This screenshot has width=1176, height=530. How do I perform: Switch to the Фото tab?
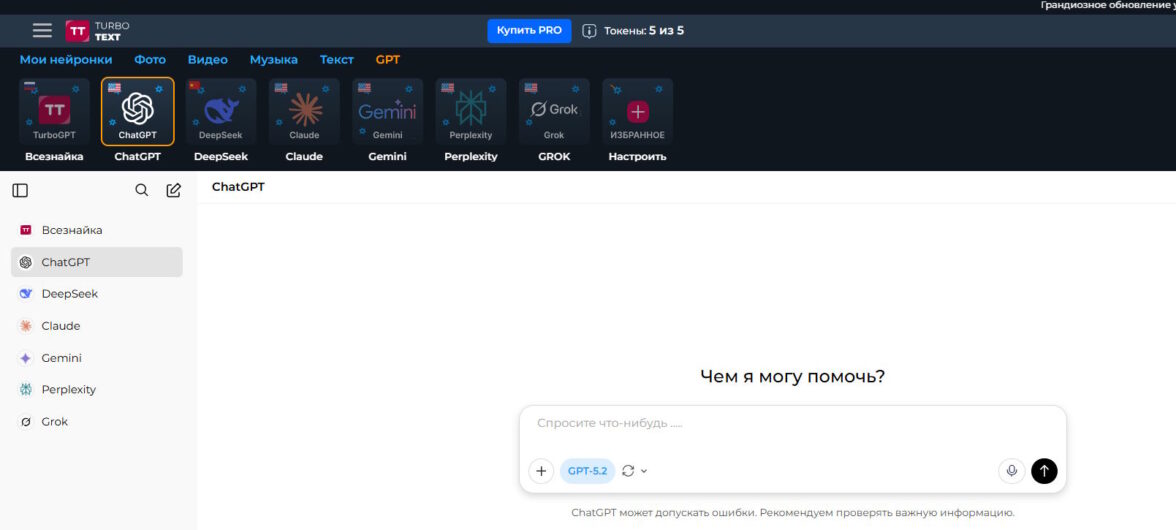[150, 60]
